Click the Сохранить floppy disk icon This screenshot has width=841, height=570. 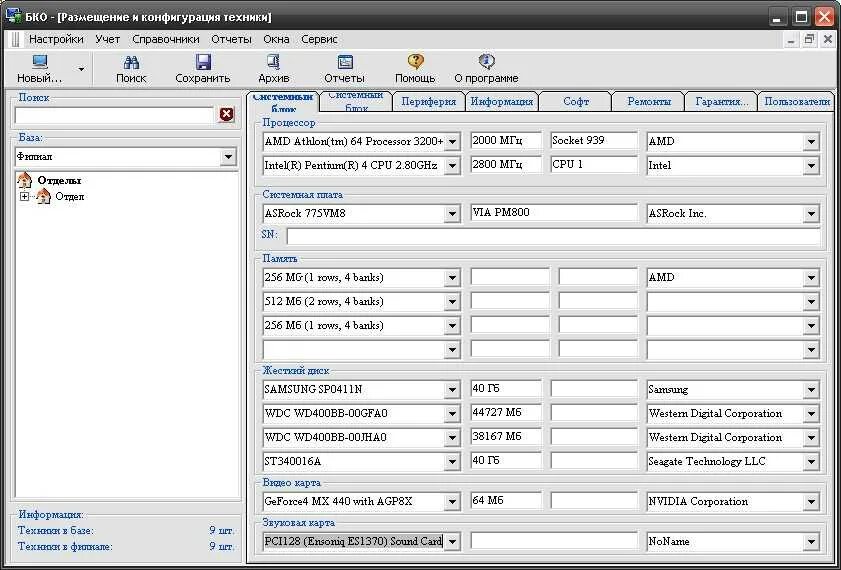pyautogui.click(x=203, y=62)
